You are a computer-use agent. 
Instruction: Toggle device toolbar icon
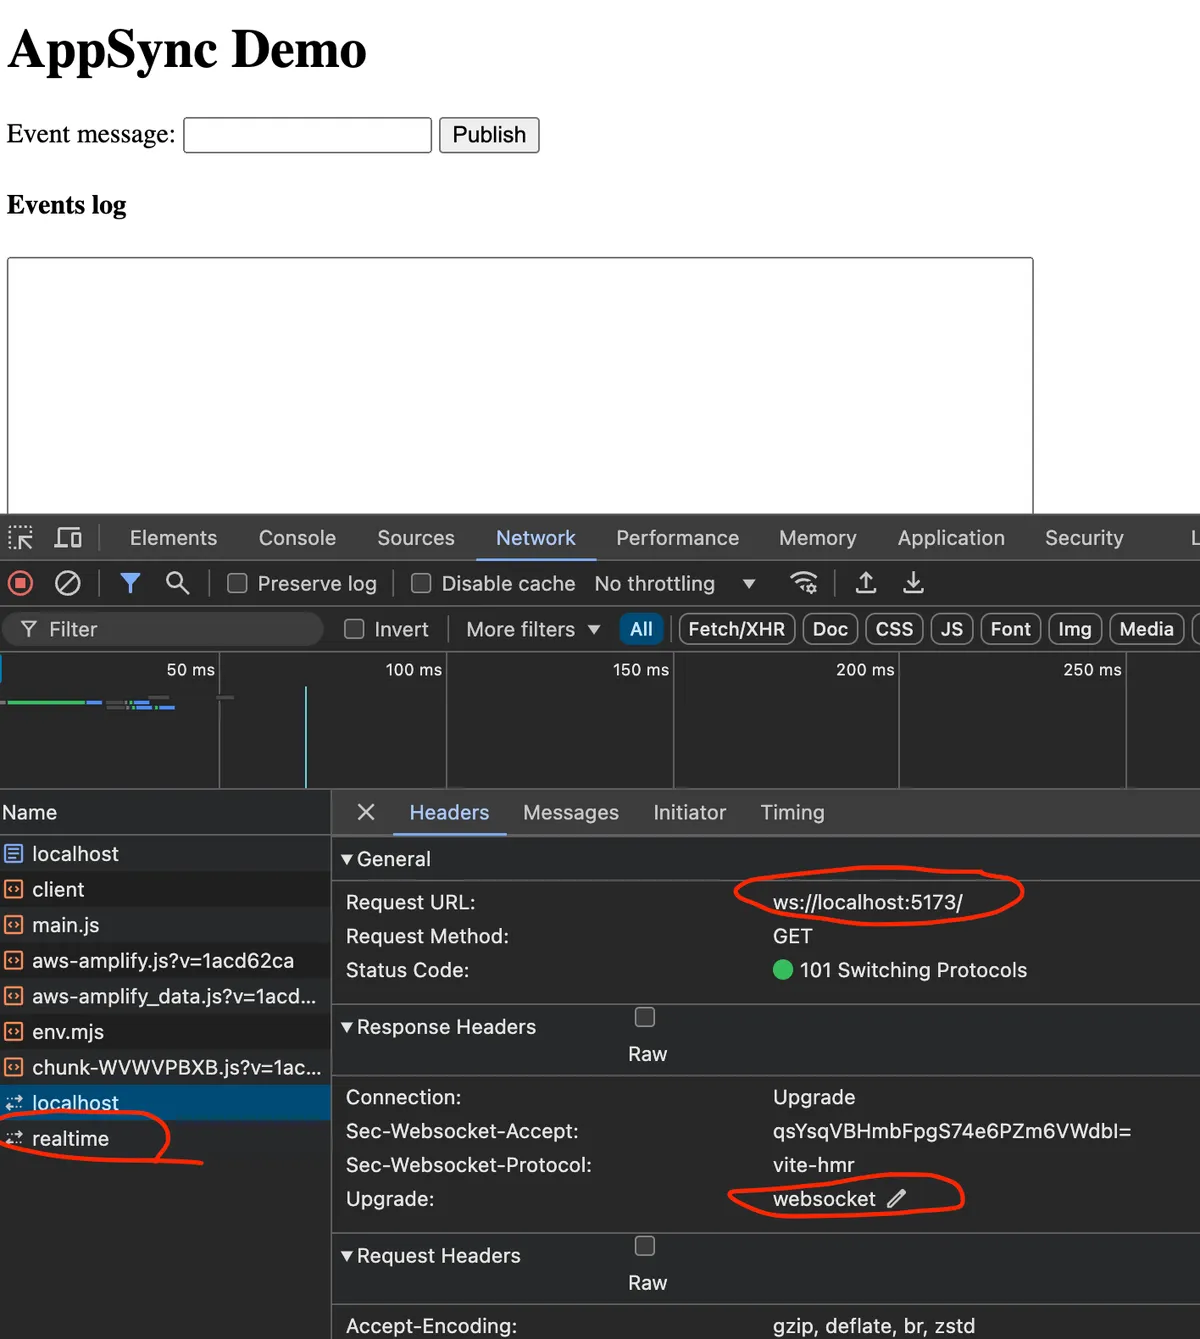click(x=68, y=538)
